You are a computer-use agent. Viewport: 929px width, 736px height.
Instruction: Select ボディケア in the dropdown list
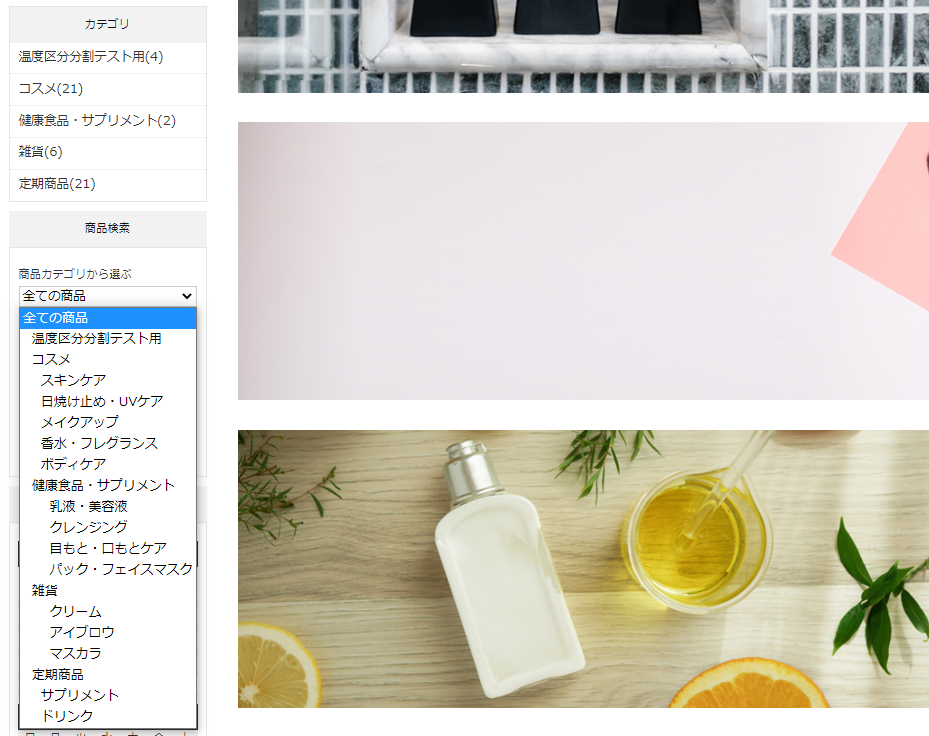coord(73,464)
